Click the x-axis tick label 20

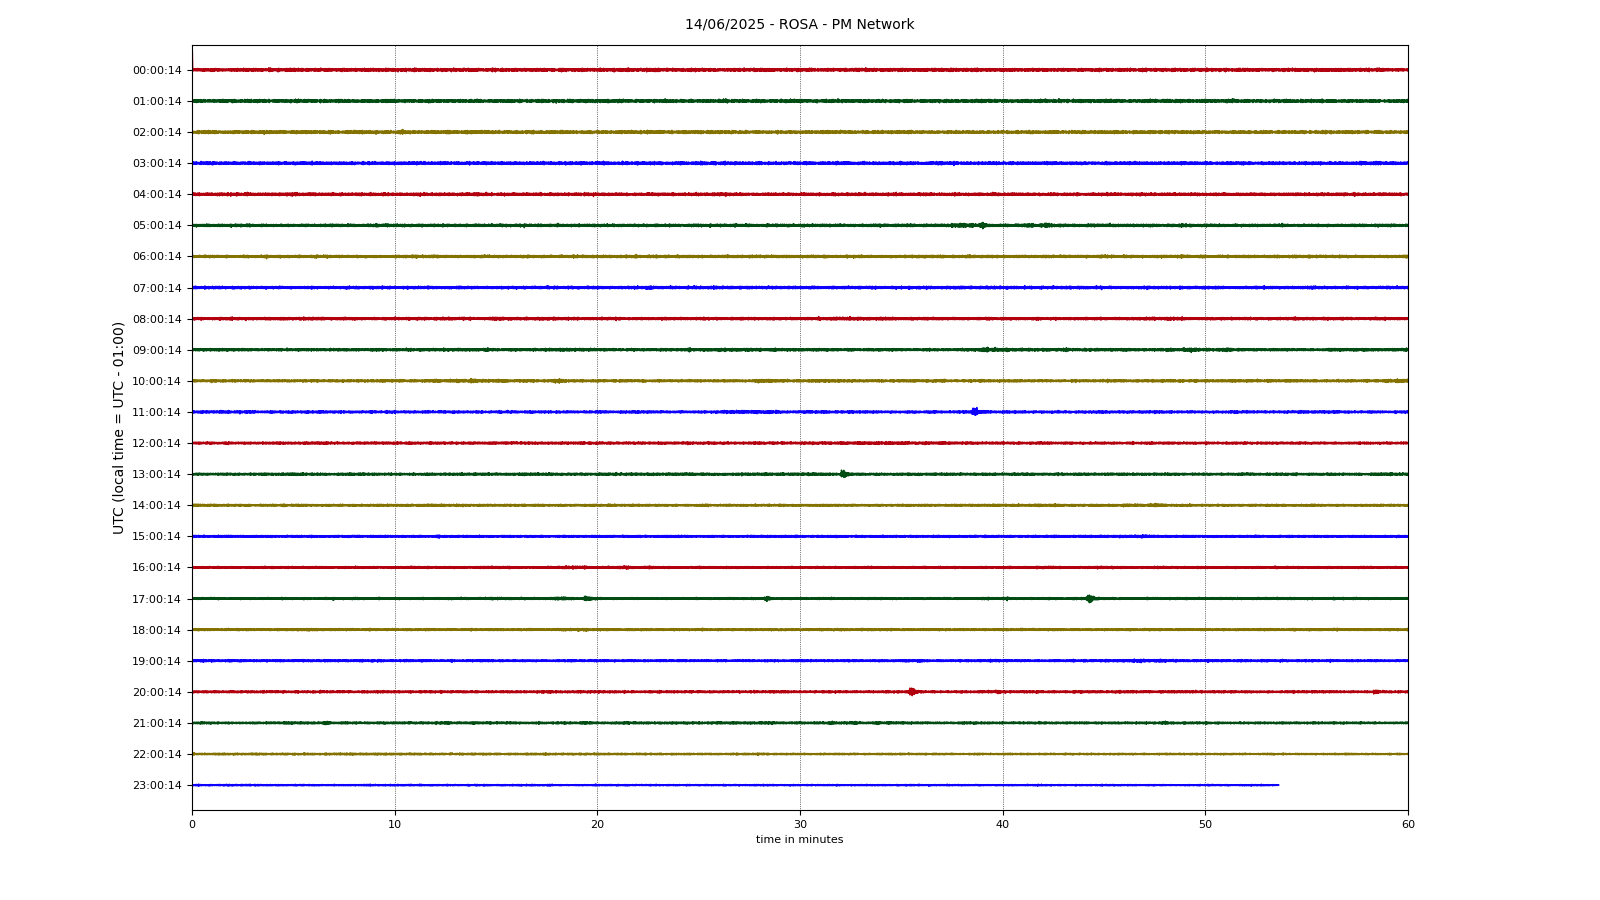[597, 824]
